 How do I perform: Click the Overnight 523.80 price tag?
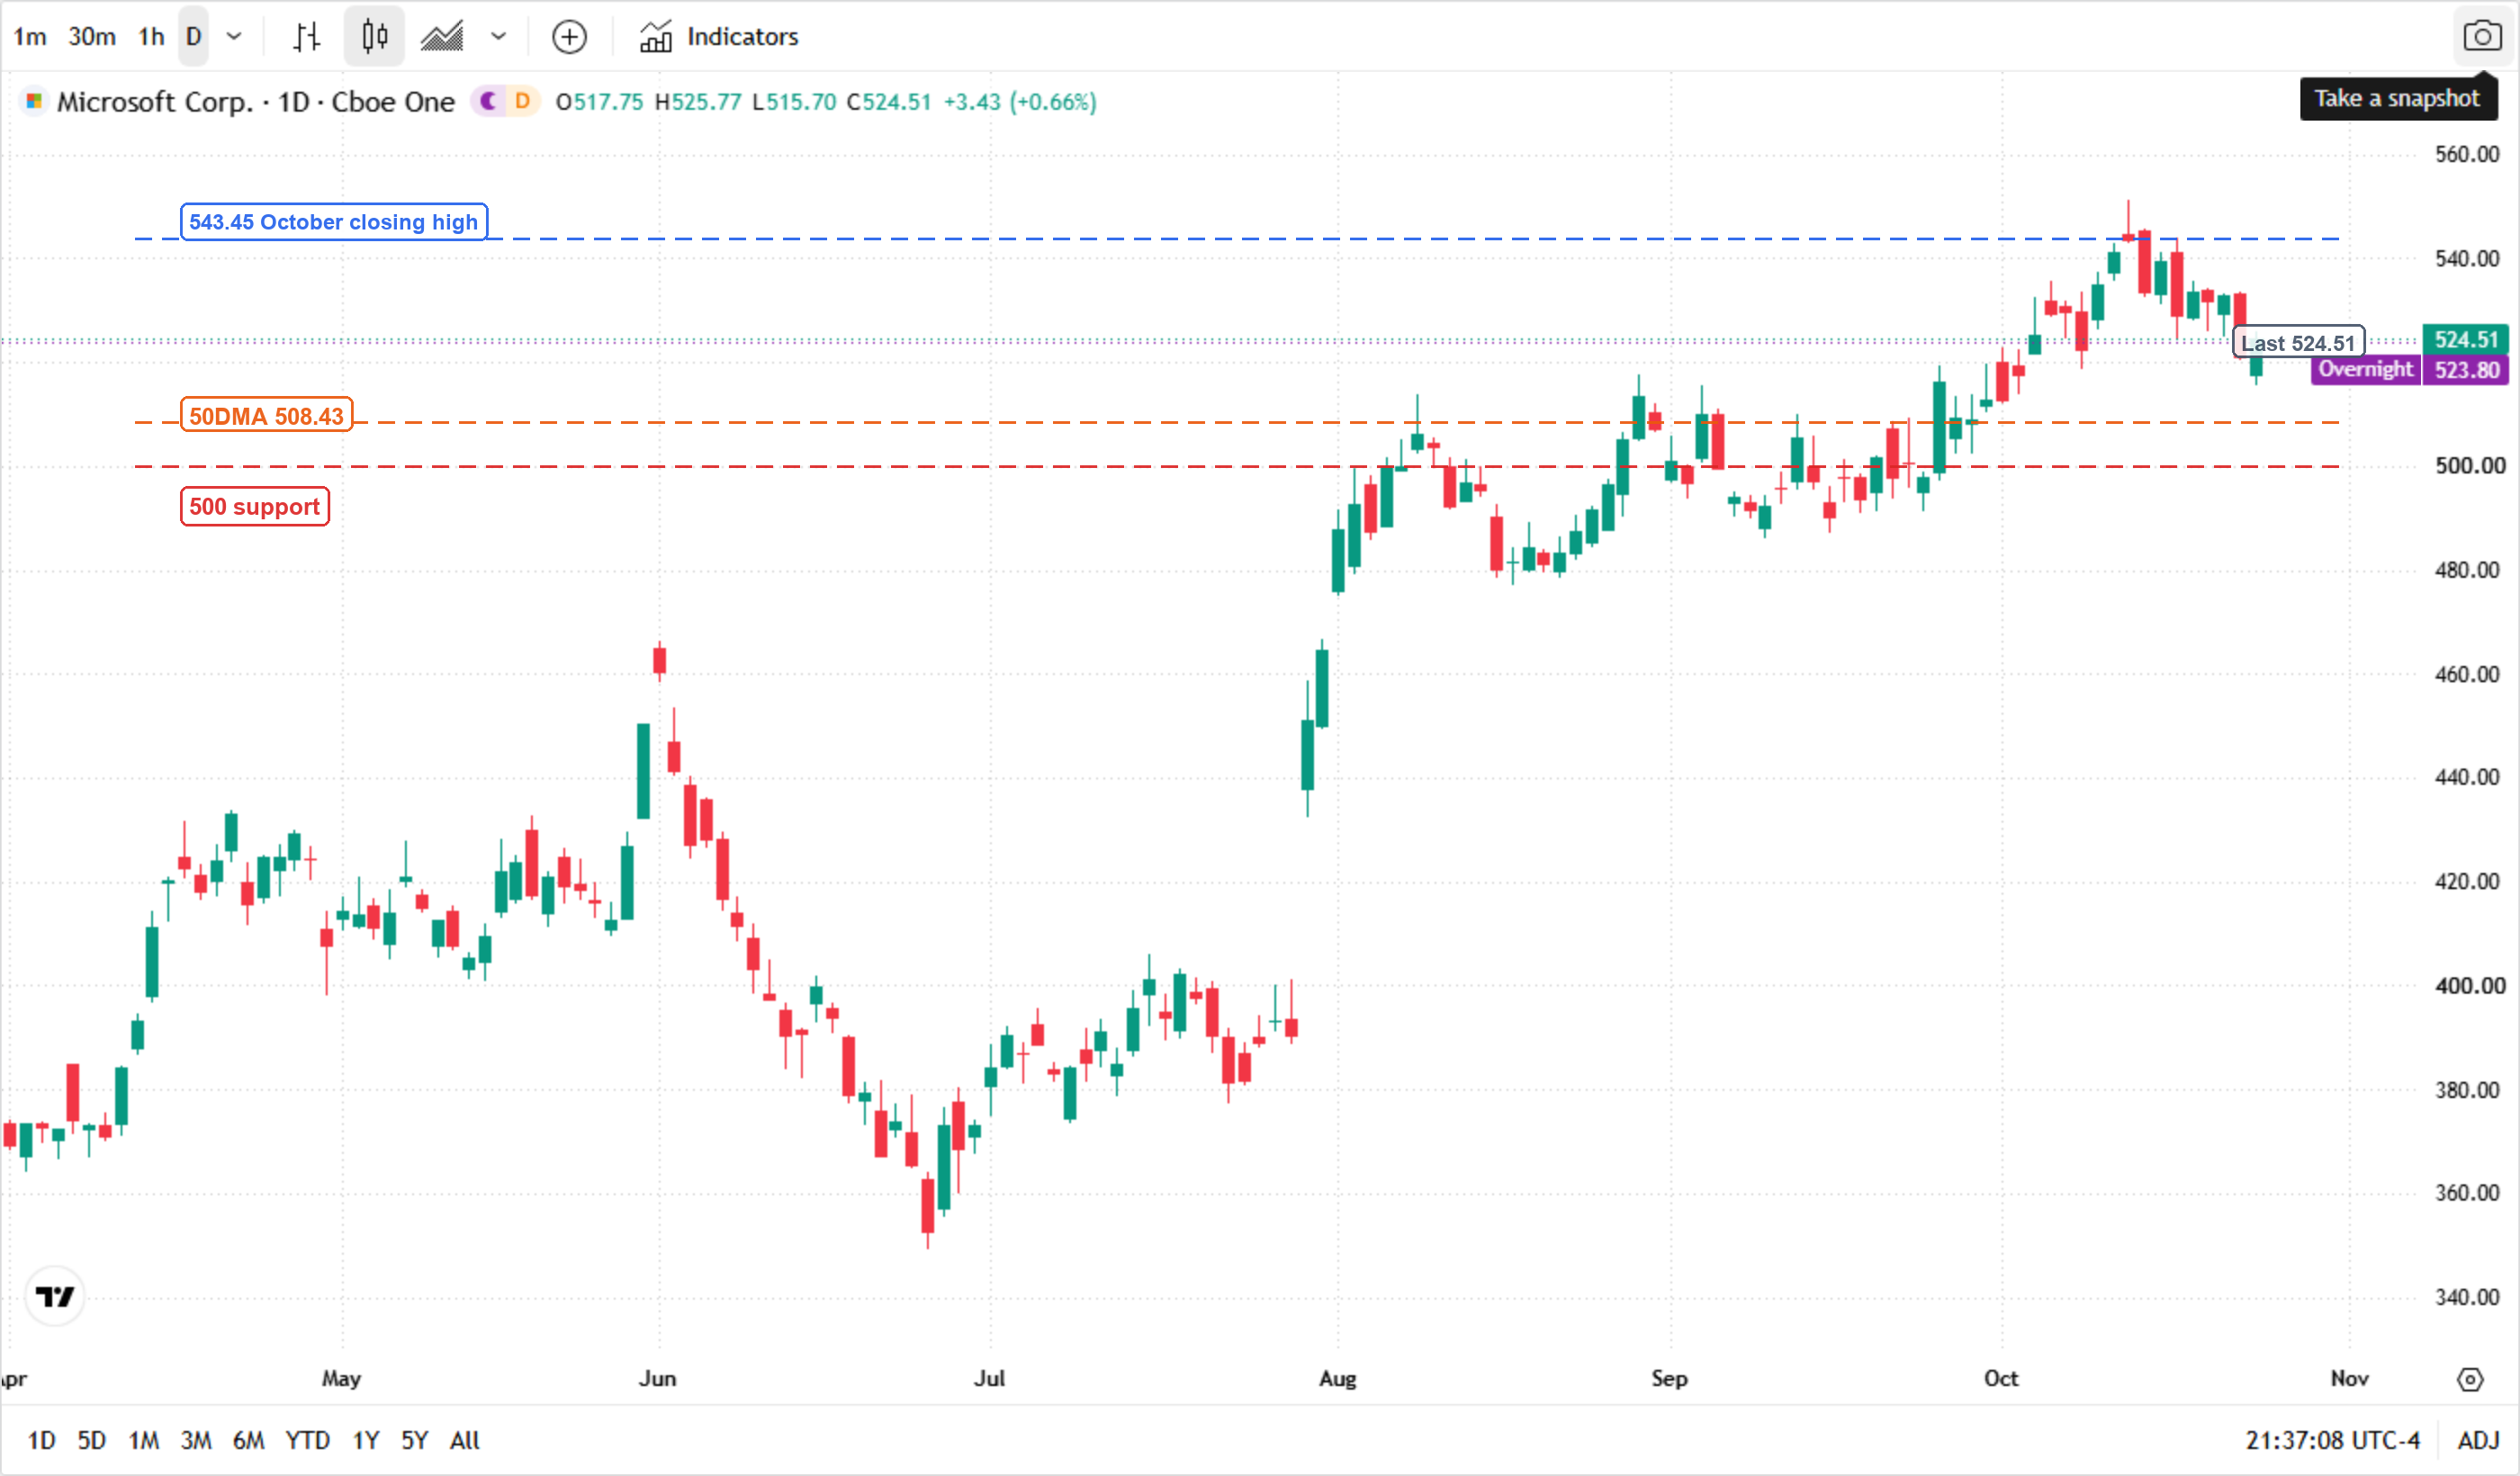tap(2411, 370)
